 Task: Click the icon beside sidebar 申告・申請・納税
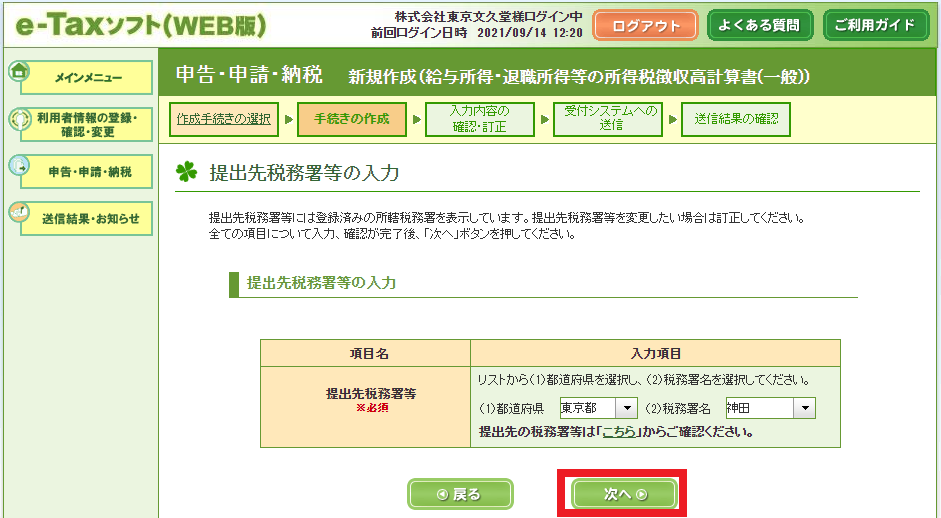[x=19, y=166]
